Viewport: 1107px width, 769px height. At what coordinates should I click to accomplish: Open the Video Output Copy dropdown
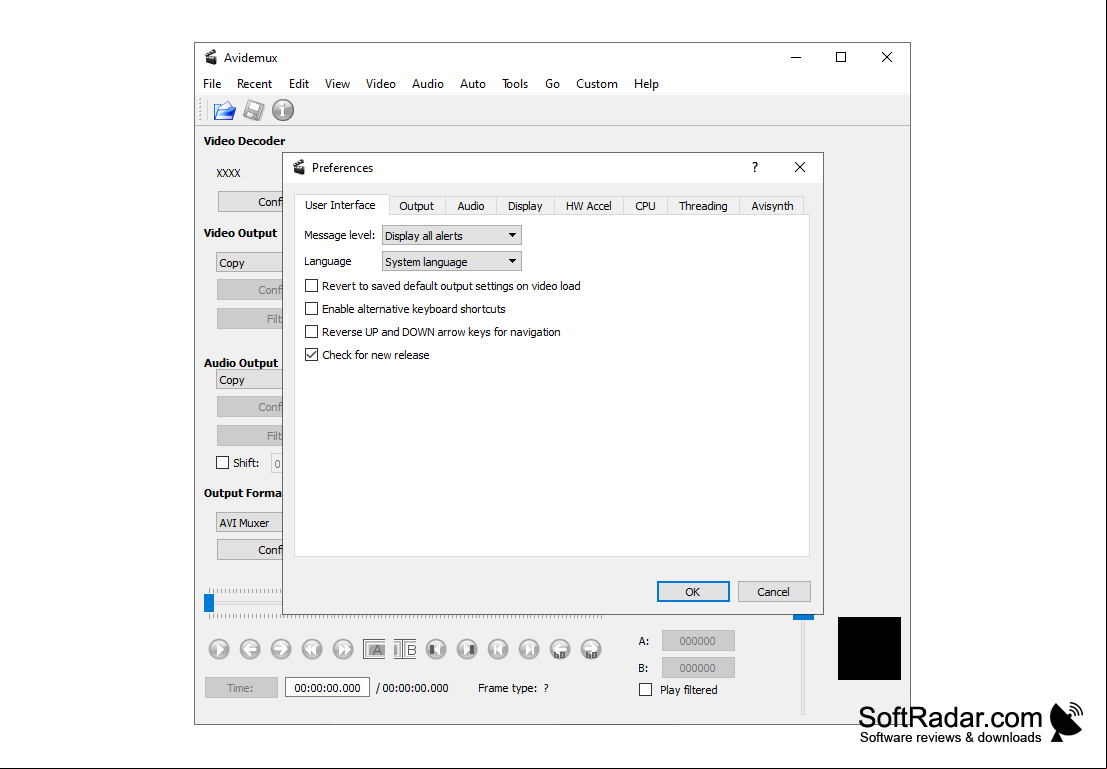tap(249, 263)
